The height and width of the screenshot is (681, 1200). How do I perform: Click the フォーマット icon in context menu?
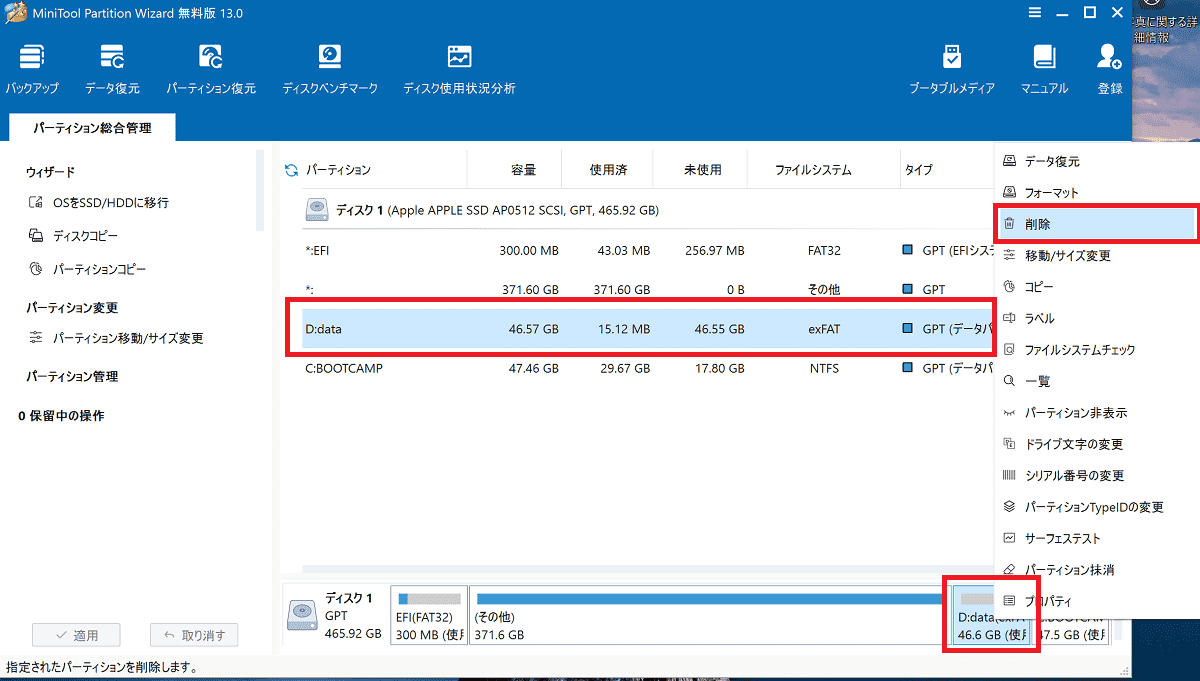[x=1009, y=192]
